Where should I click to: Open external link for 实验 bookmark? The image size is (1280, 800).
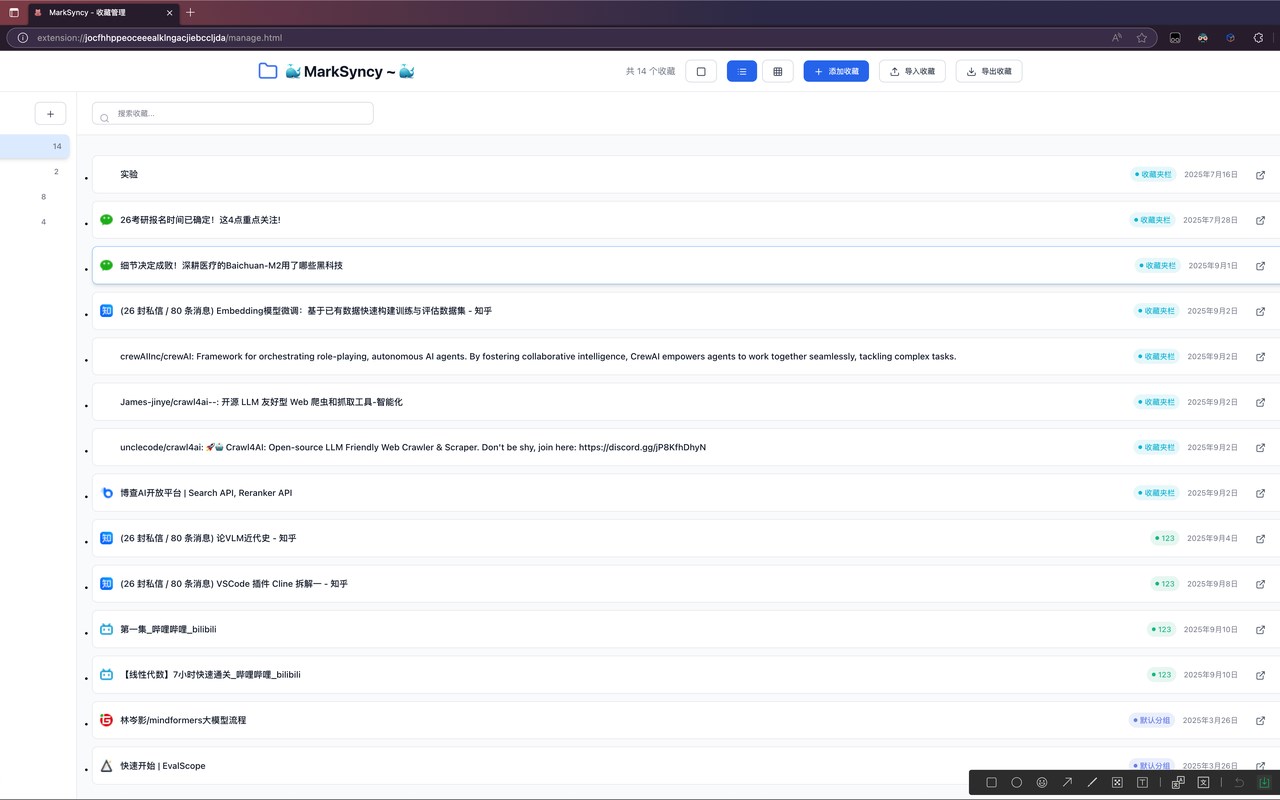pyautogui.click(x=1260, y=175)
